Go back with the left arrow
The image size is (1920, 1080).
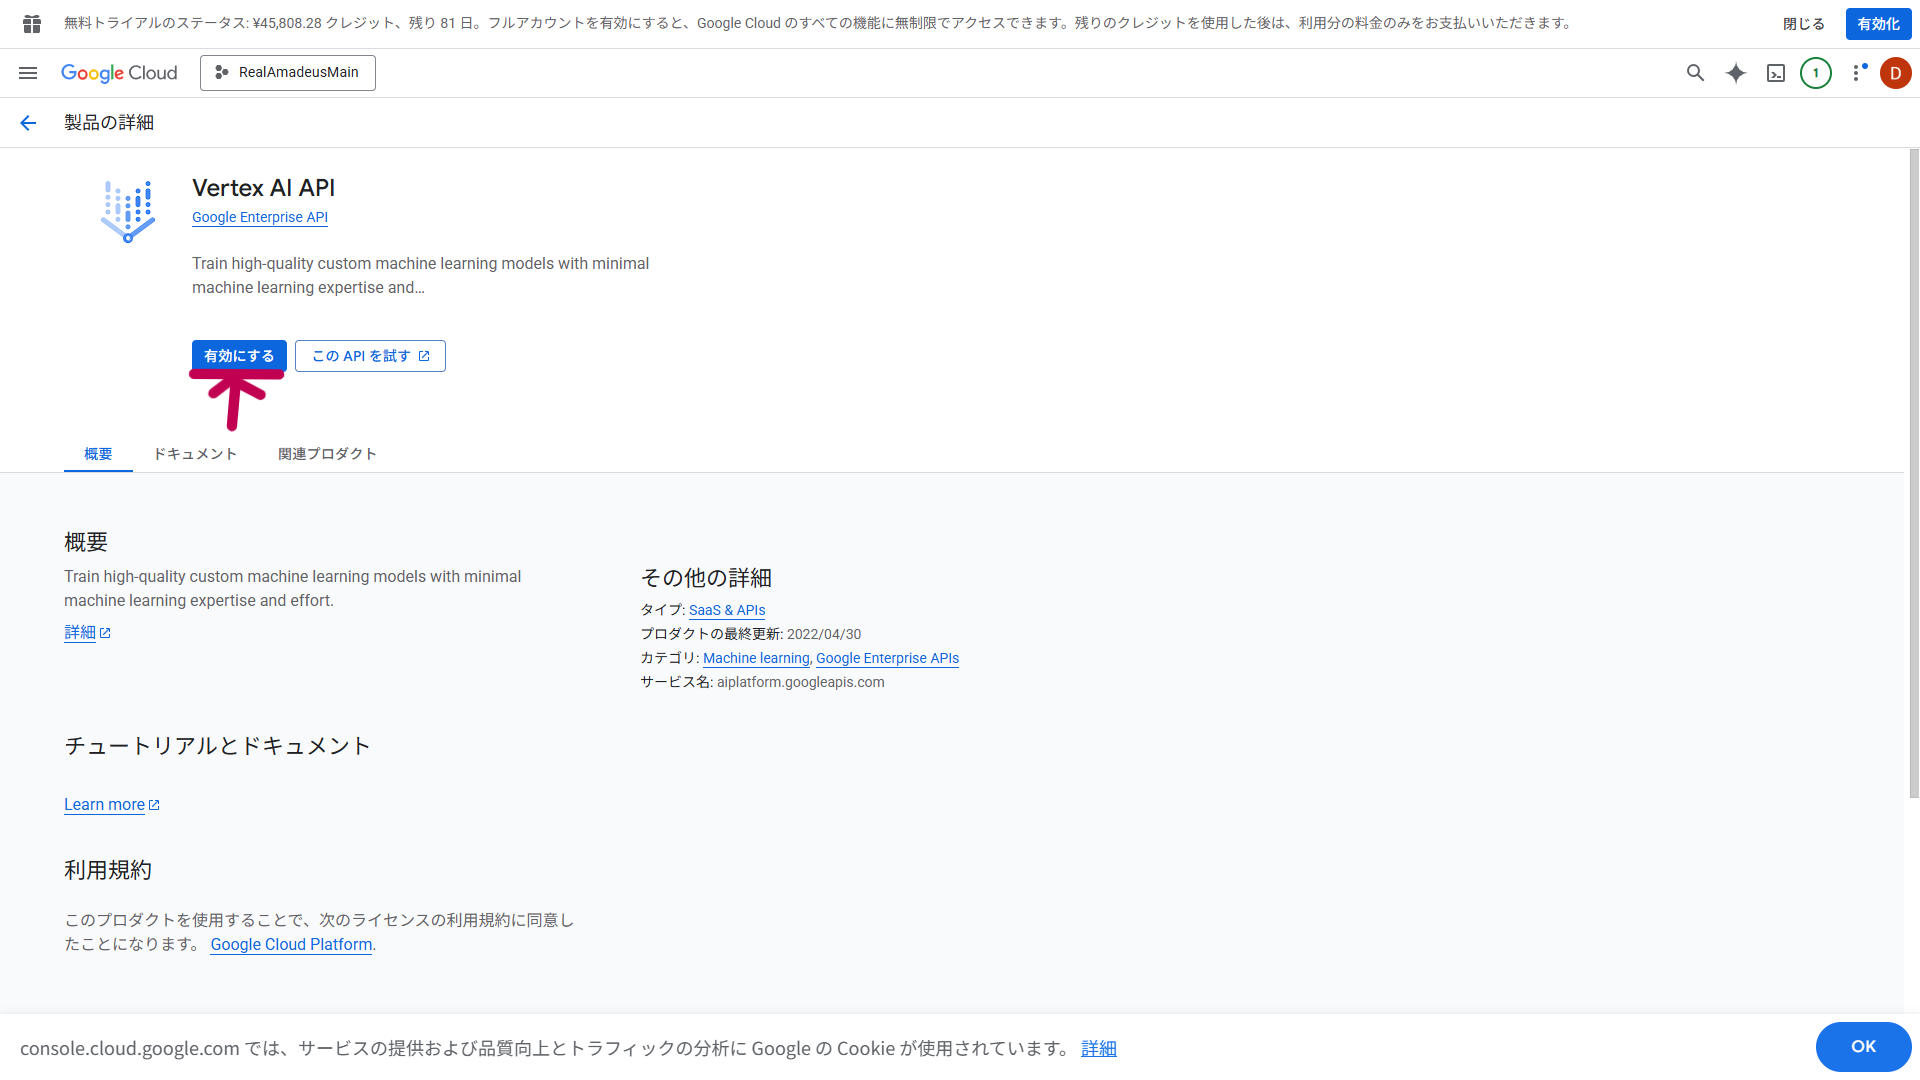tap(28, 123)
